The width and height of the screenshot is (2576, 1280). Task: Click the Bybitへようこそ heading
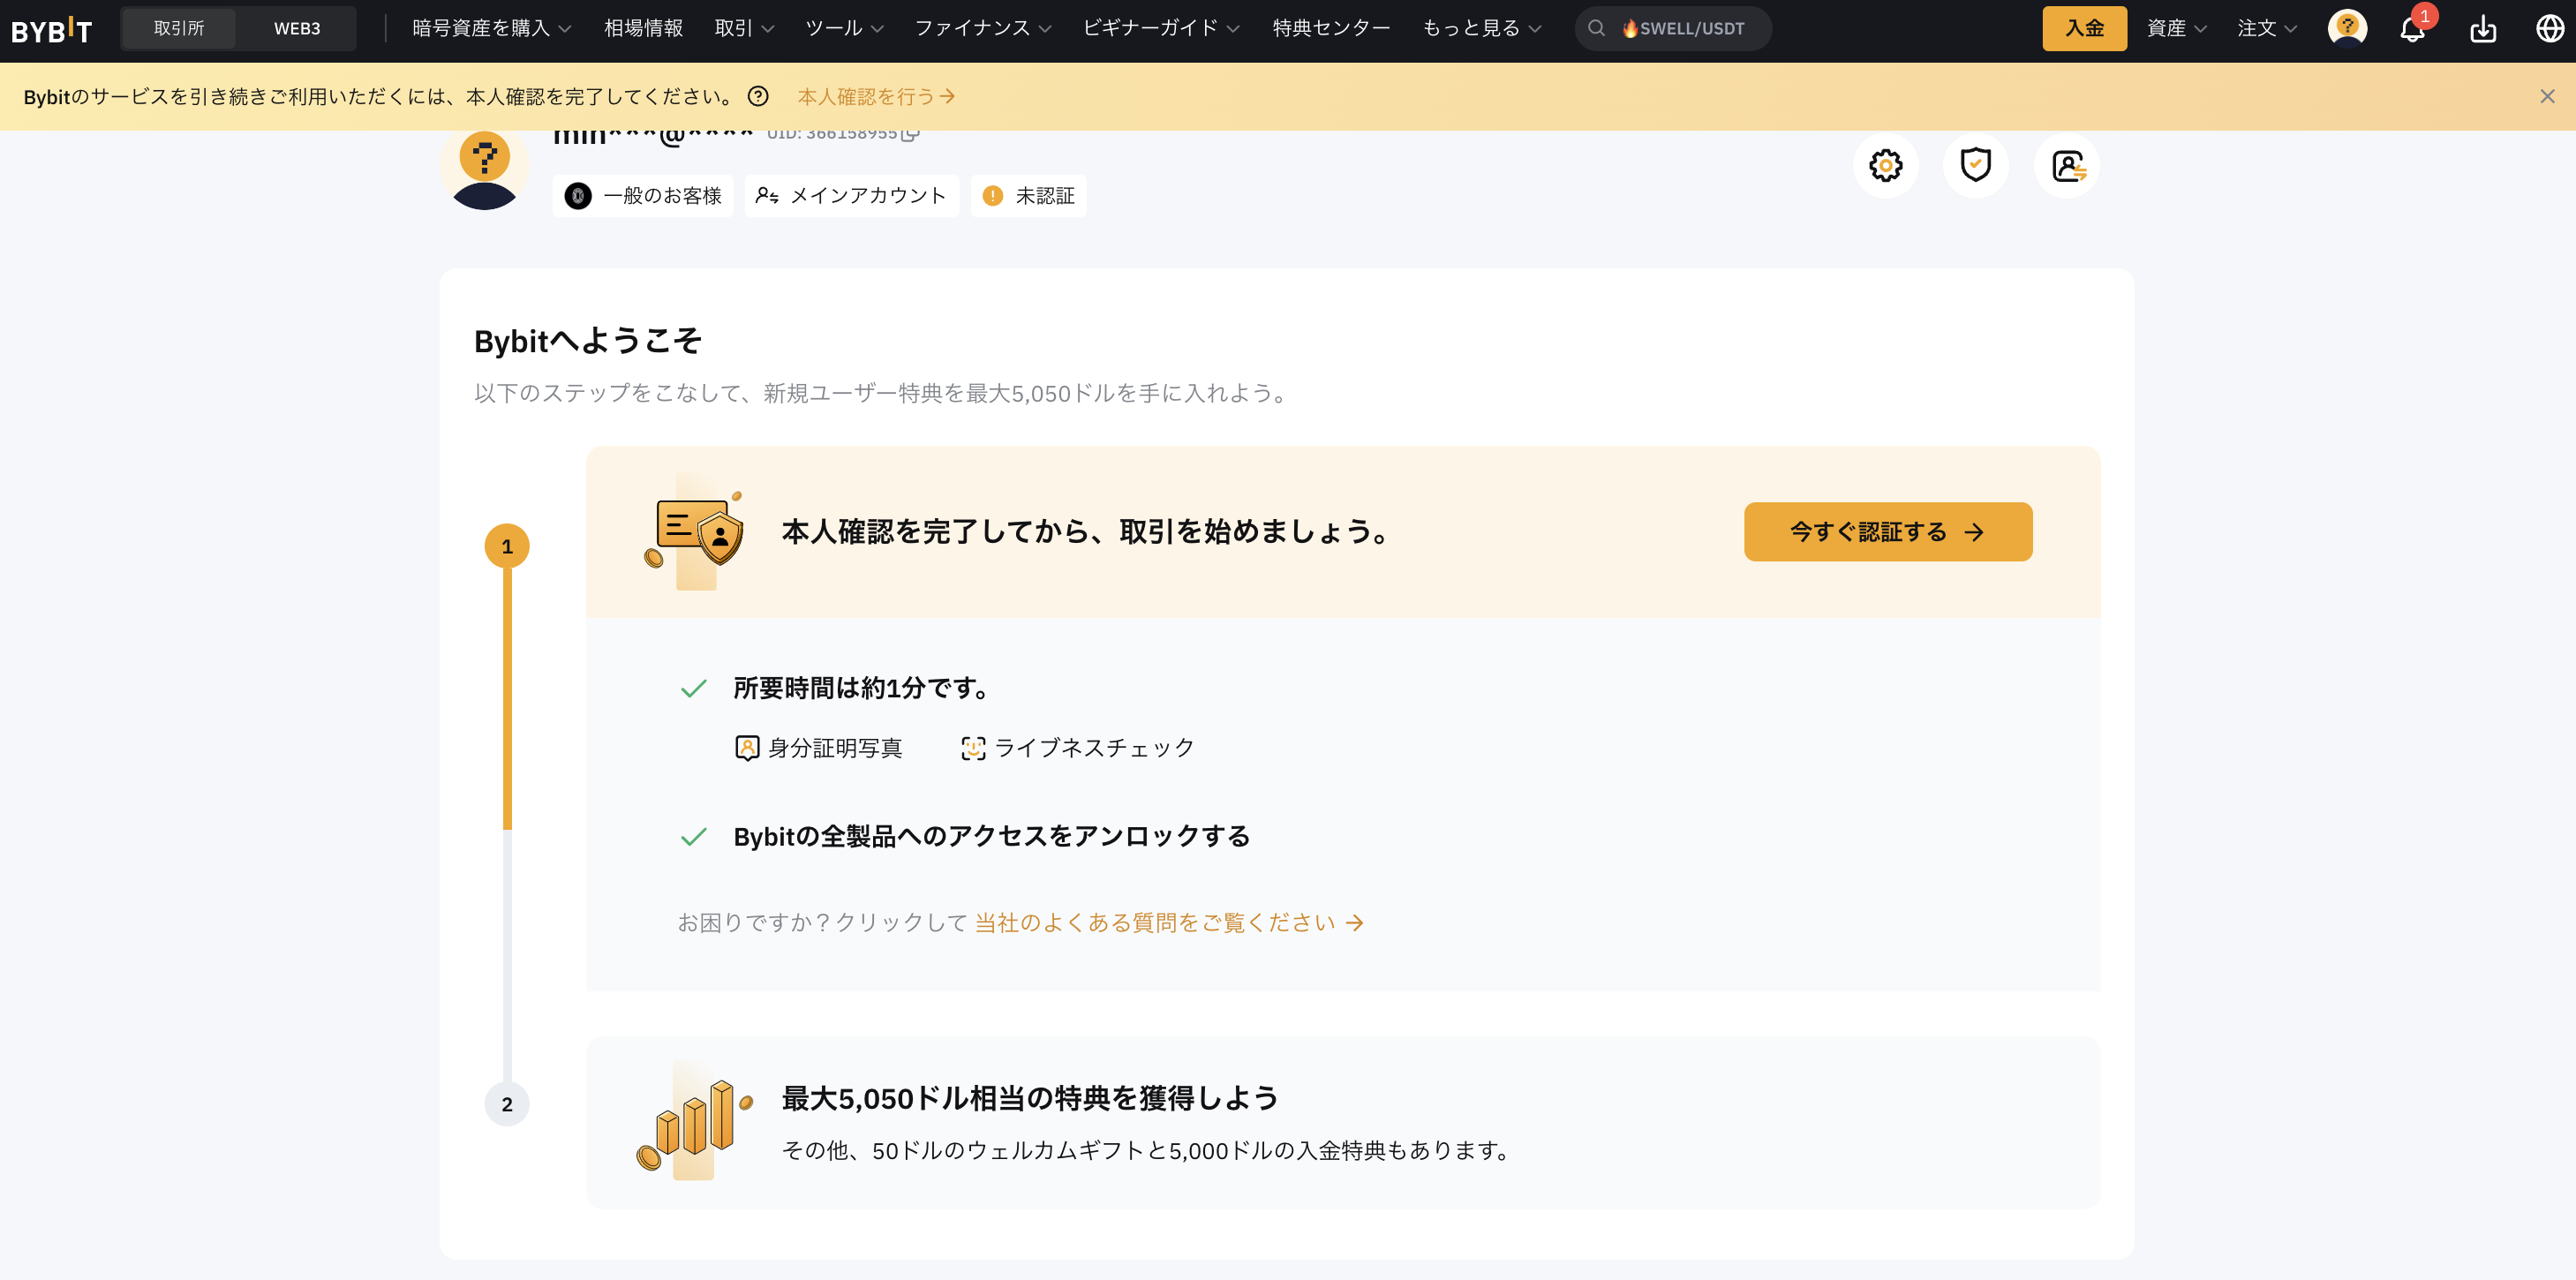coord(588,341)
